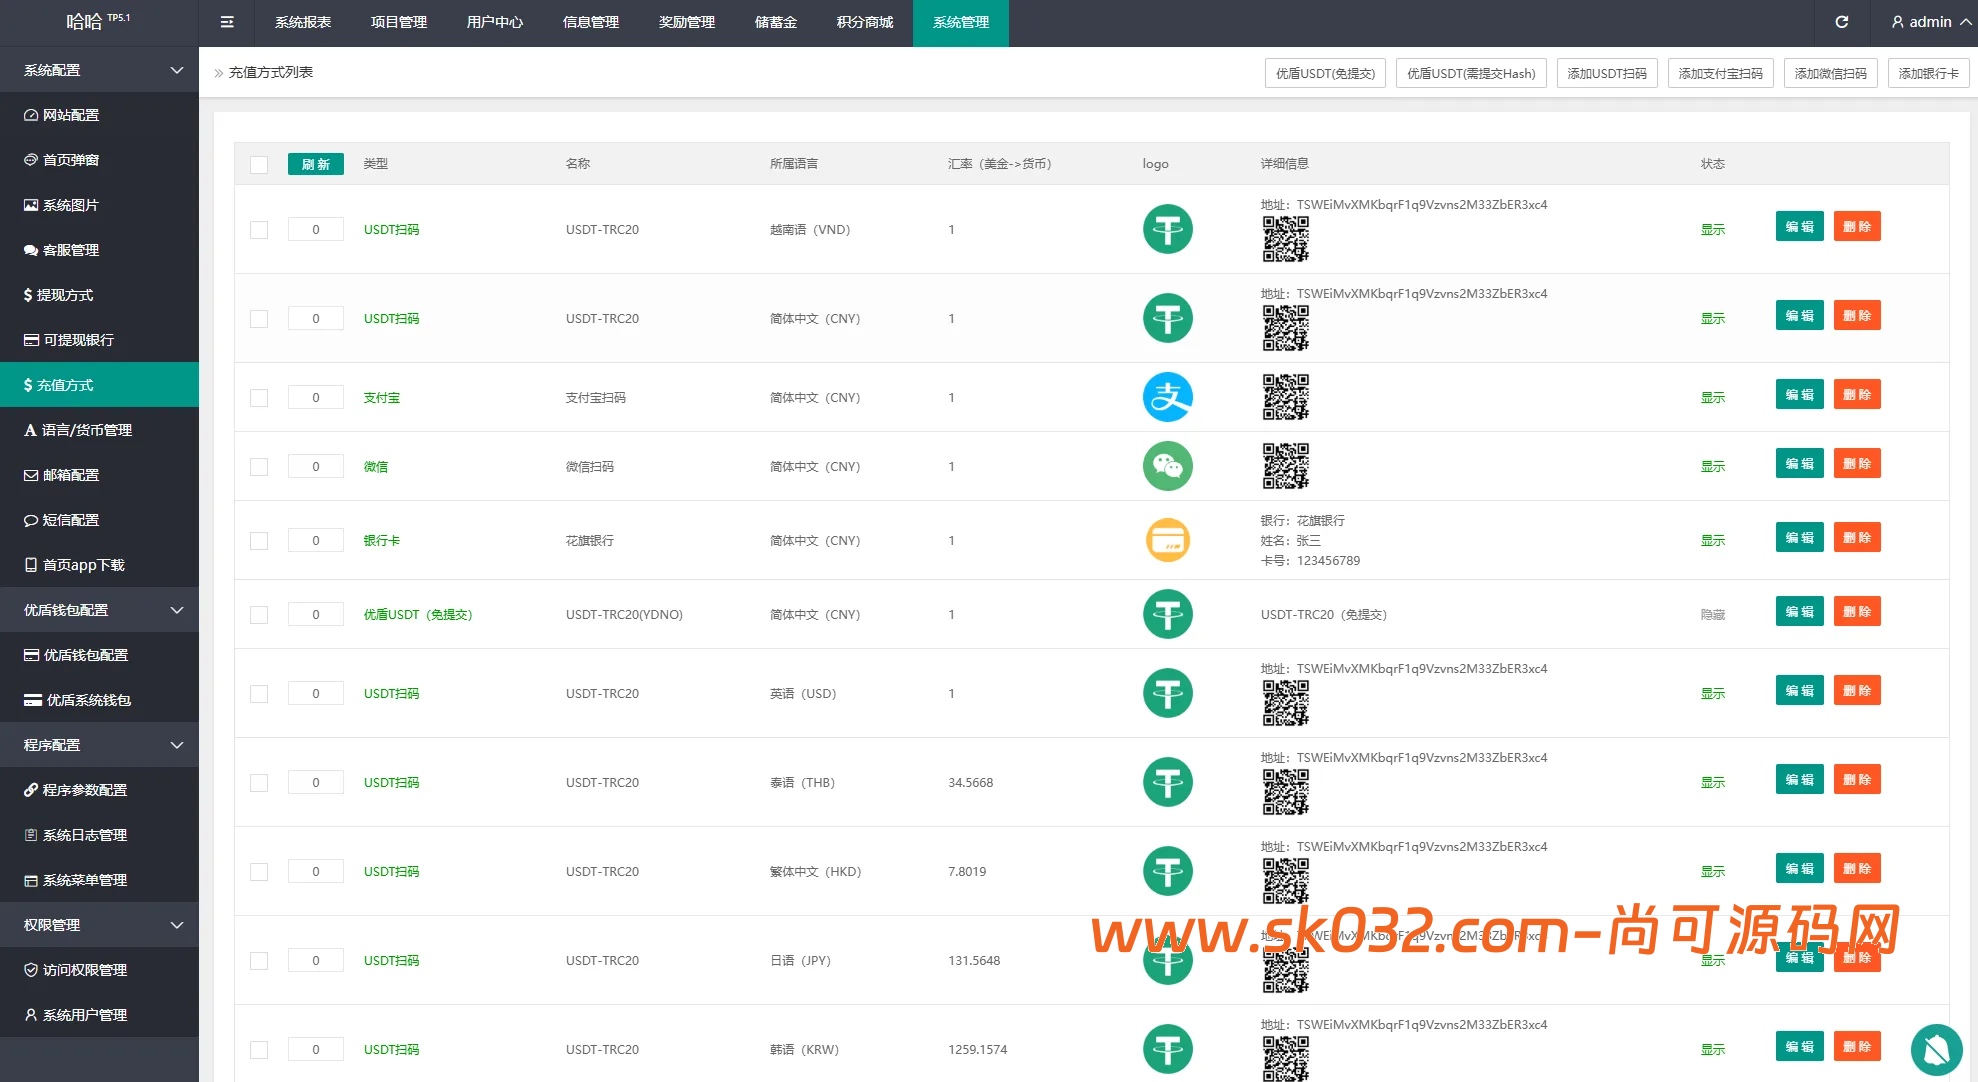
Task: Open the admin user dropdown
Action: pyautogui.click(x=1930, y=22)
